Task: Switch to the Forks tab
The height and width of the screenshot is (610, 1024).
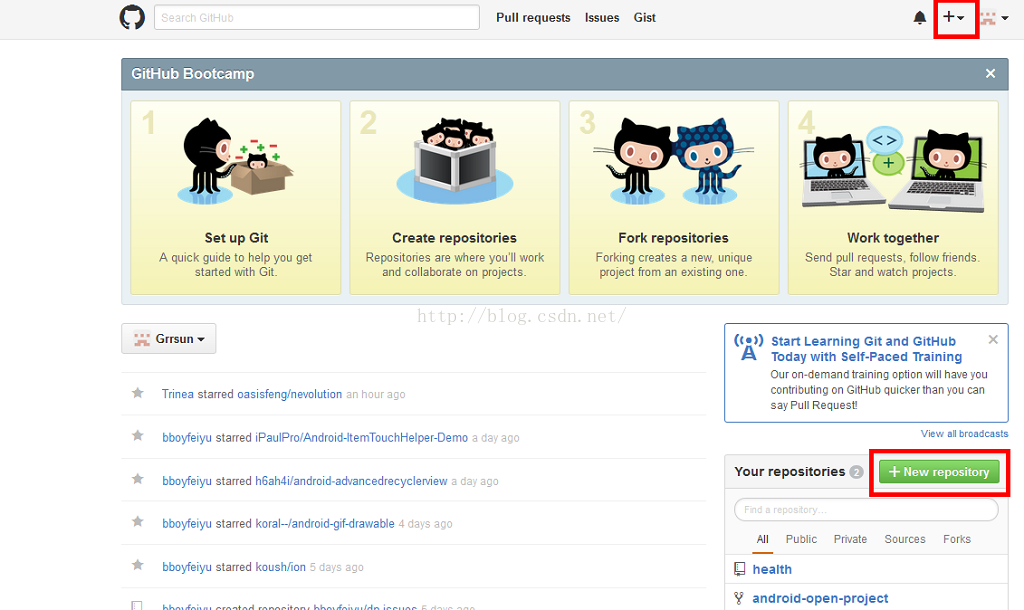Action: pos(957,539)
